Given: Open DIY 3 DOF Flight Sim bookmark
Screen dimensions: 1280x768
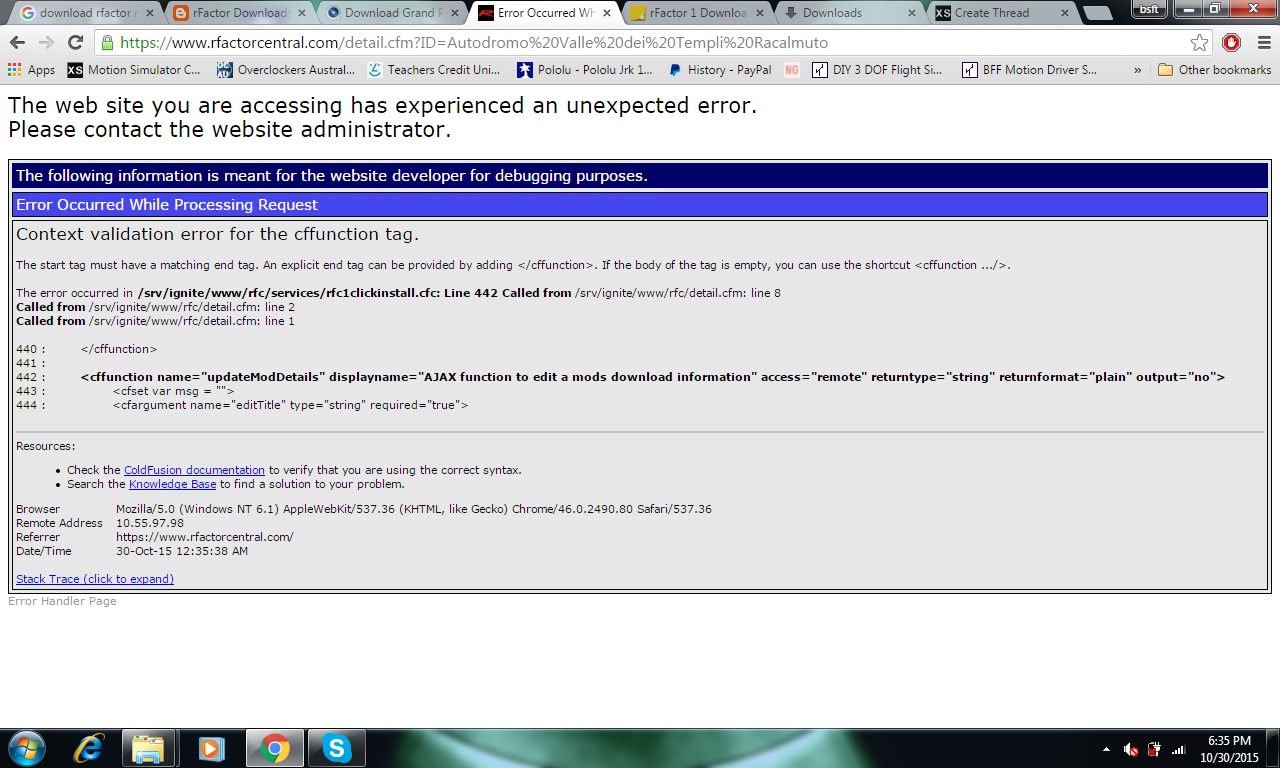Looking at the screenshot, I should pyautogui.click(x=878, y=70).
